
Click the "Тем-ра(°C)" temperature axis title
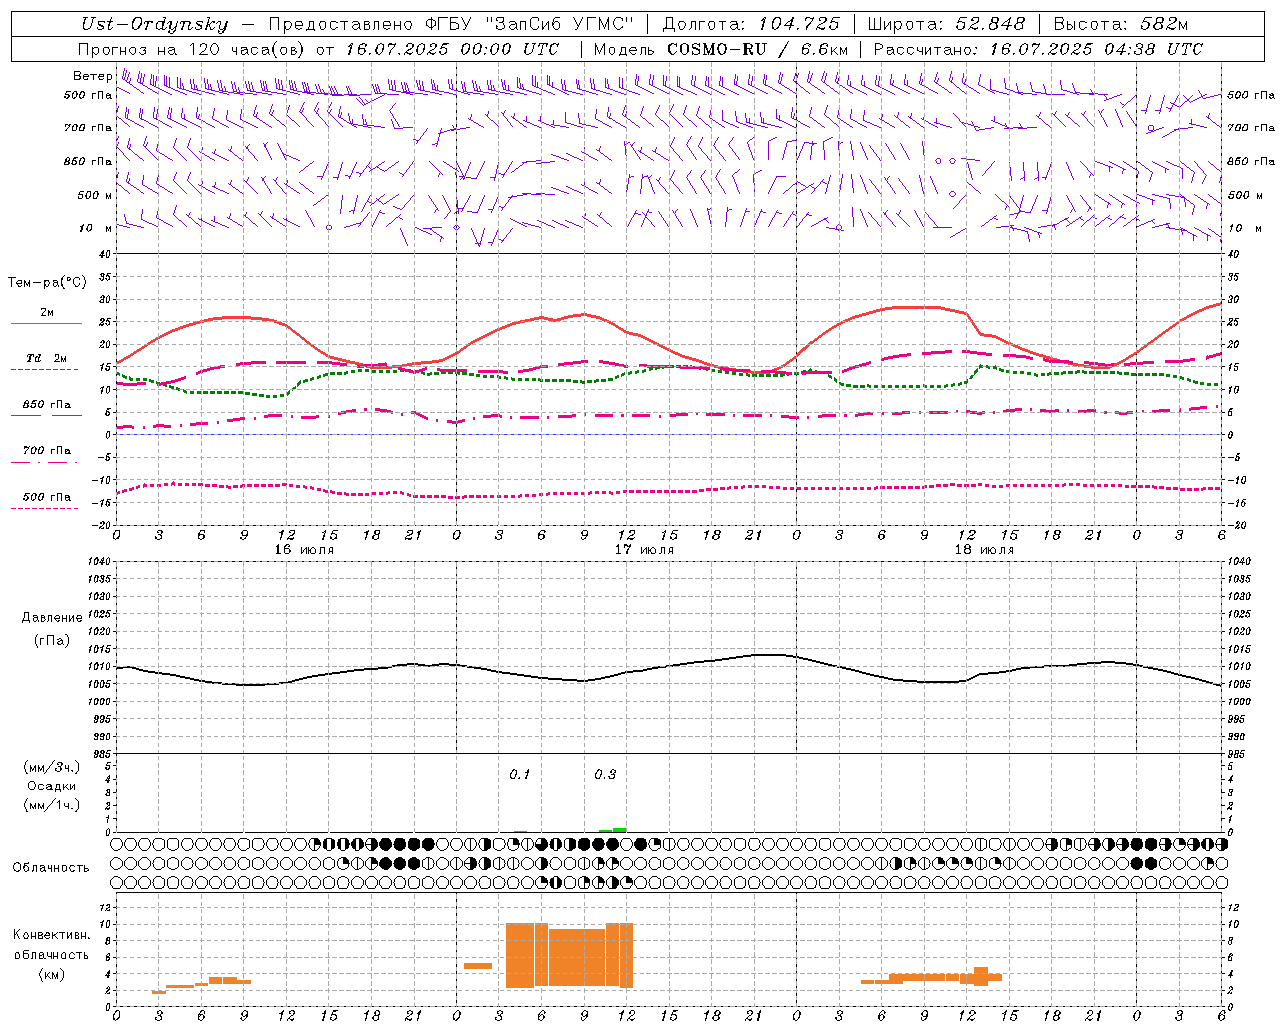47,283
